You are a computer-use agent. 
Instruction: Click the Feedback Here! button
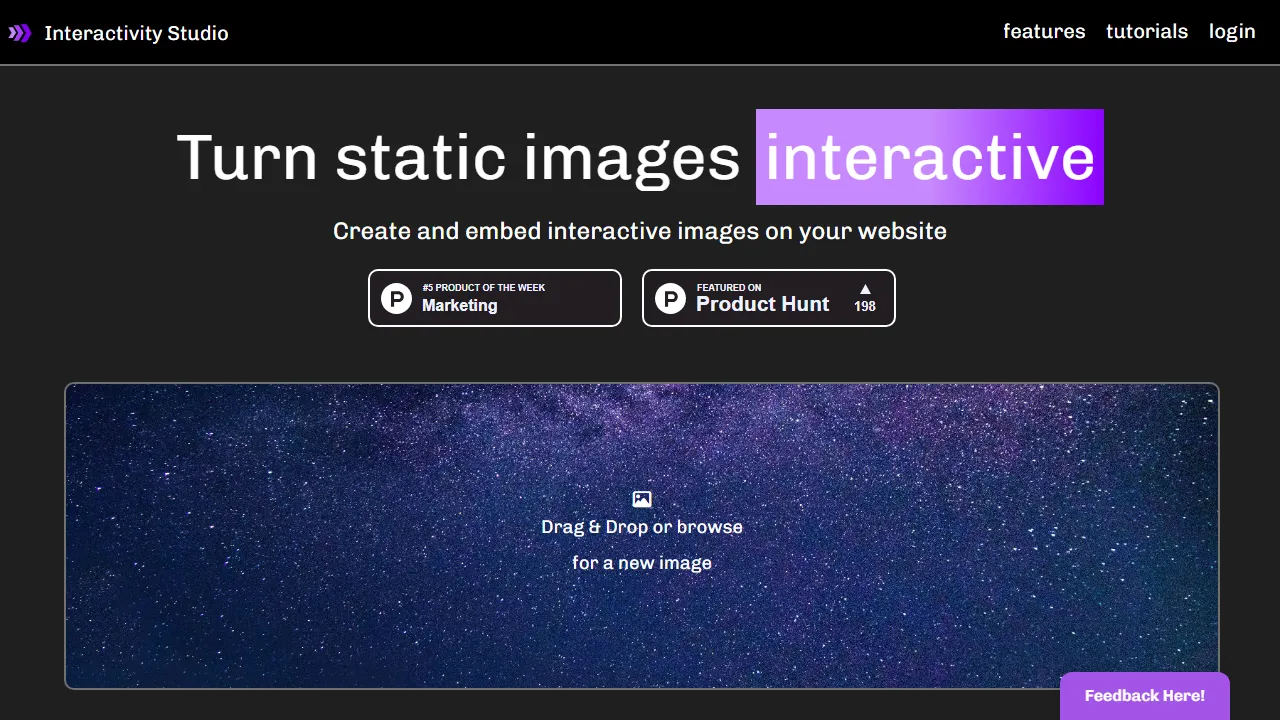pos(1144,696)
